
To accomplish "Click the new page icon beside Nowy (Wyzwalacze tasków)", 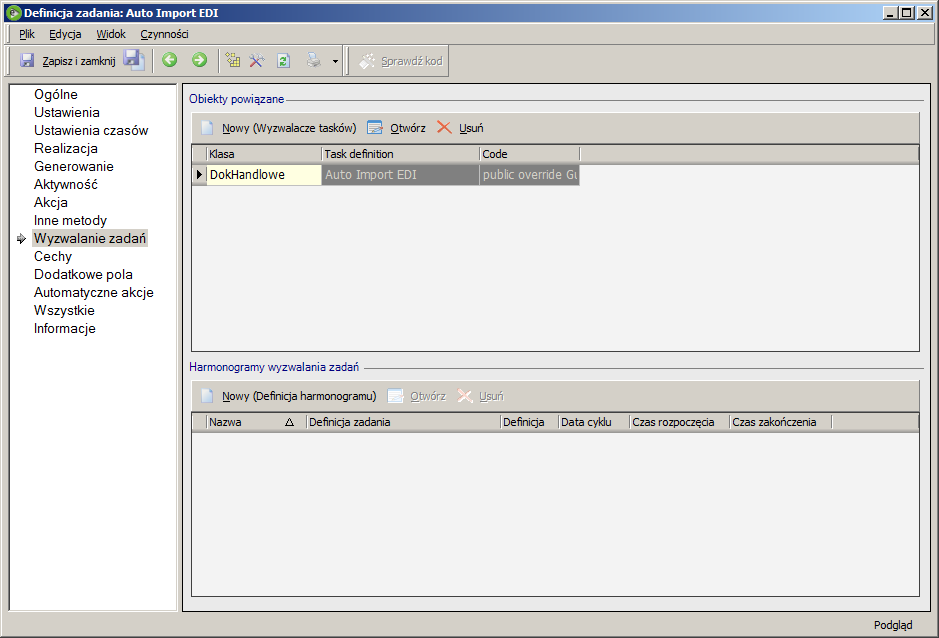I will click(x=207, y=128).
